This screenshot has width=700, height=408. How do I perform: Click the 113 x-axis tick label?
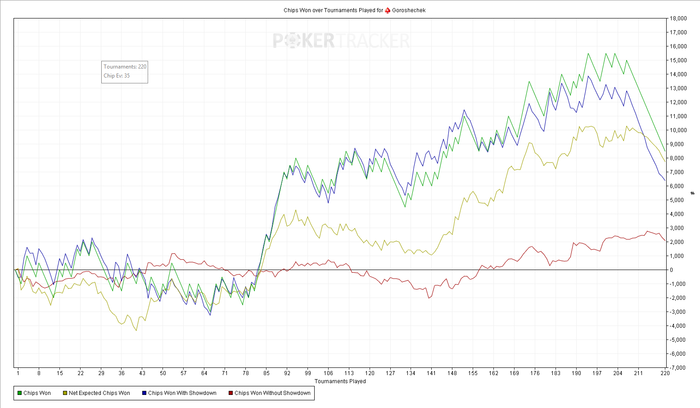pos(349,373)
